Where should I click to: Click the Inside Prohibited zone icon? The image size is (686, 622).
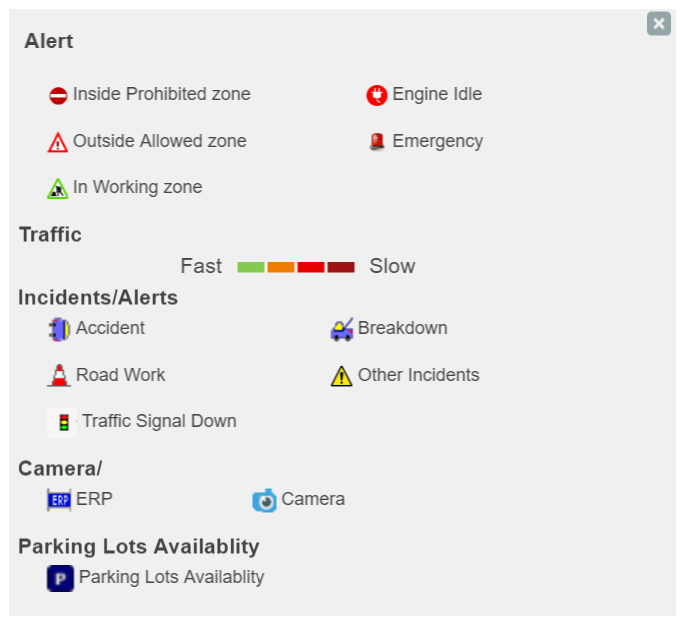click(58, 96)
